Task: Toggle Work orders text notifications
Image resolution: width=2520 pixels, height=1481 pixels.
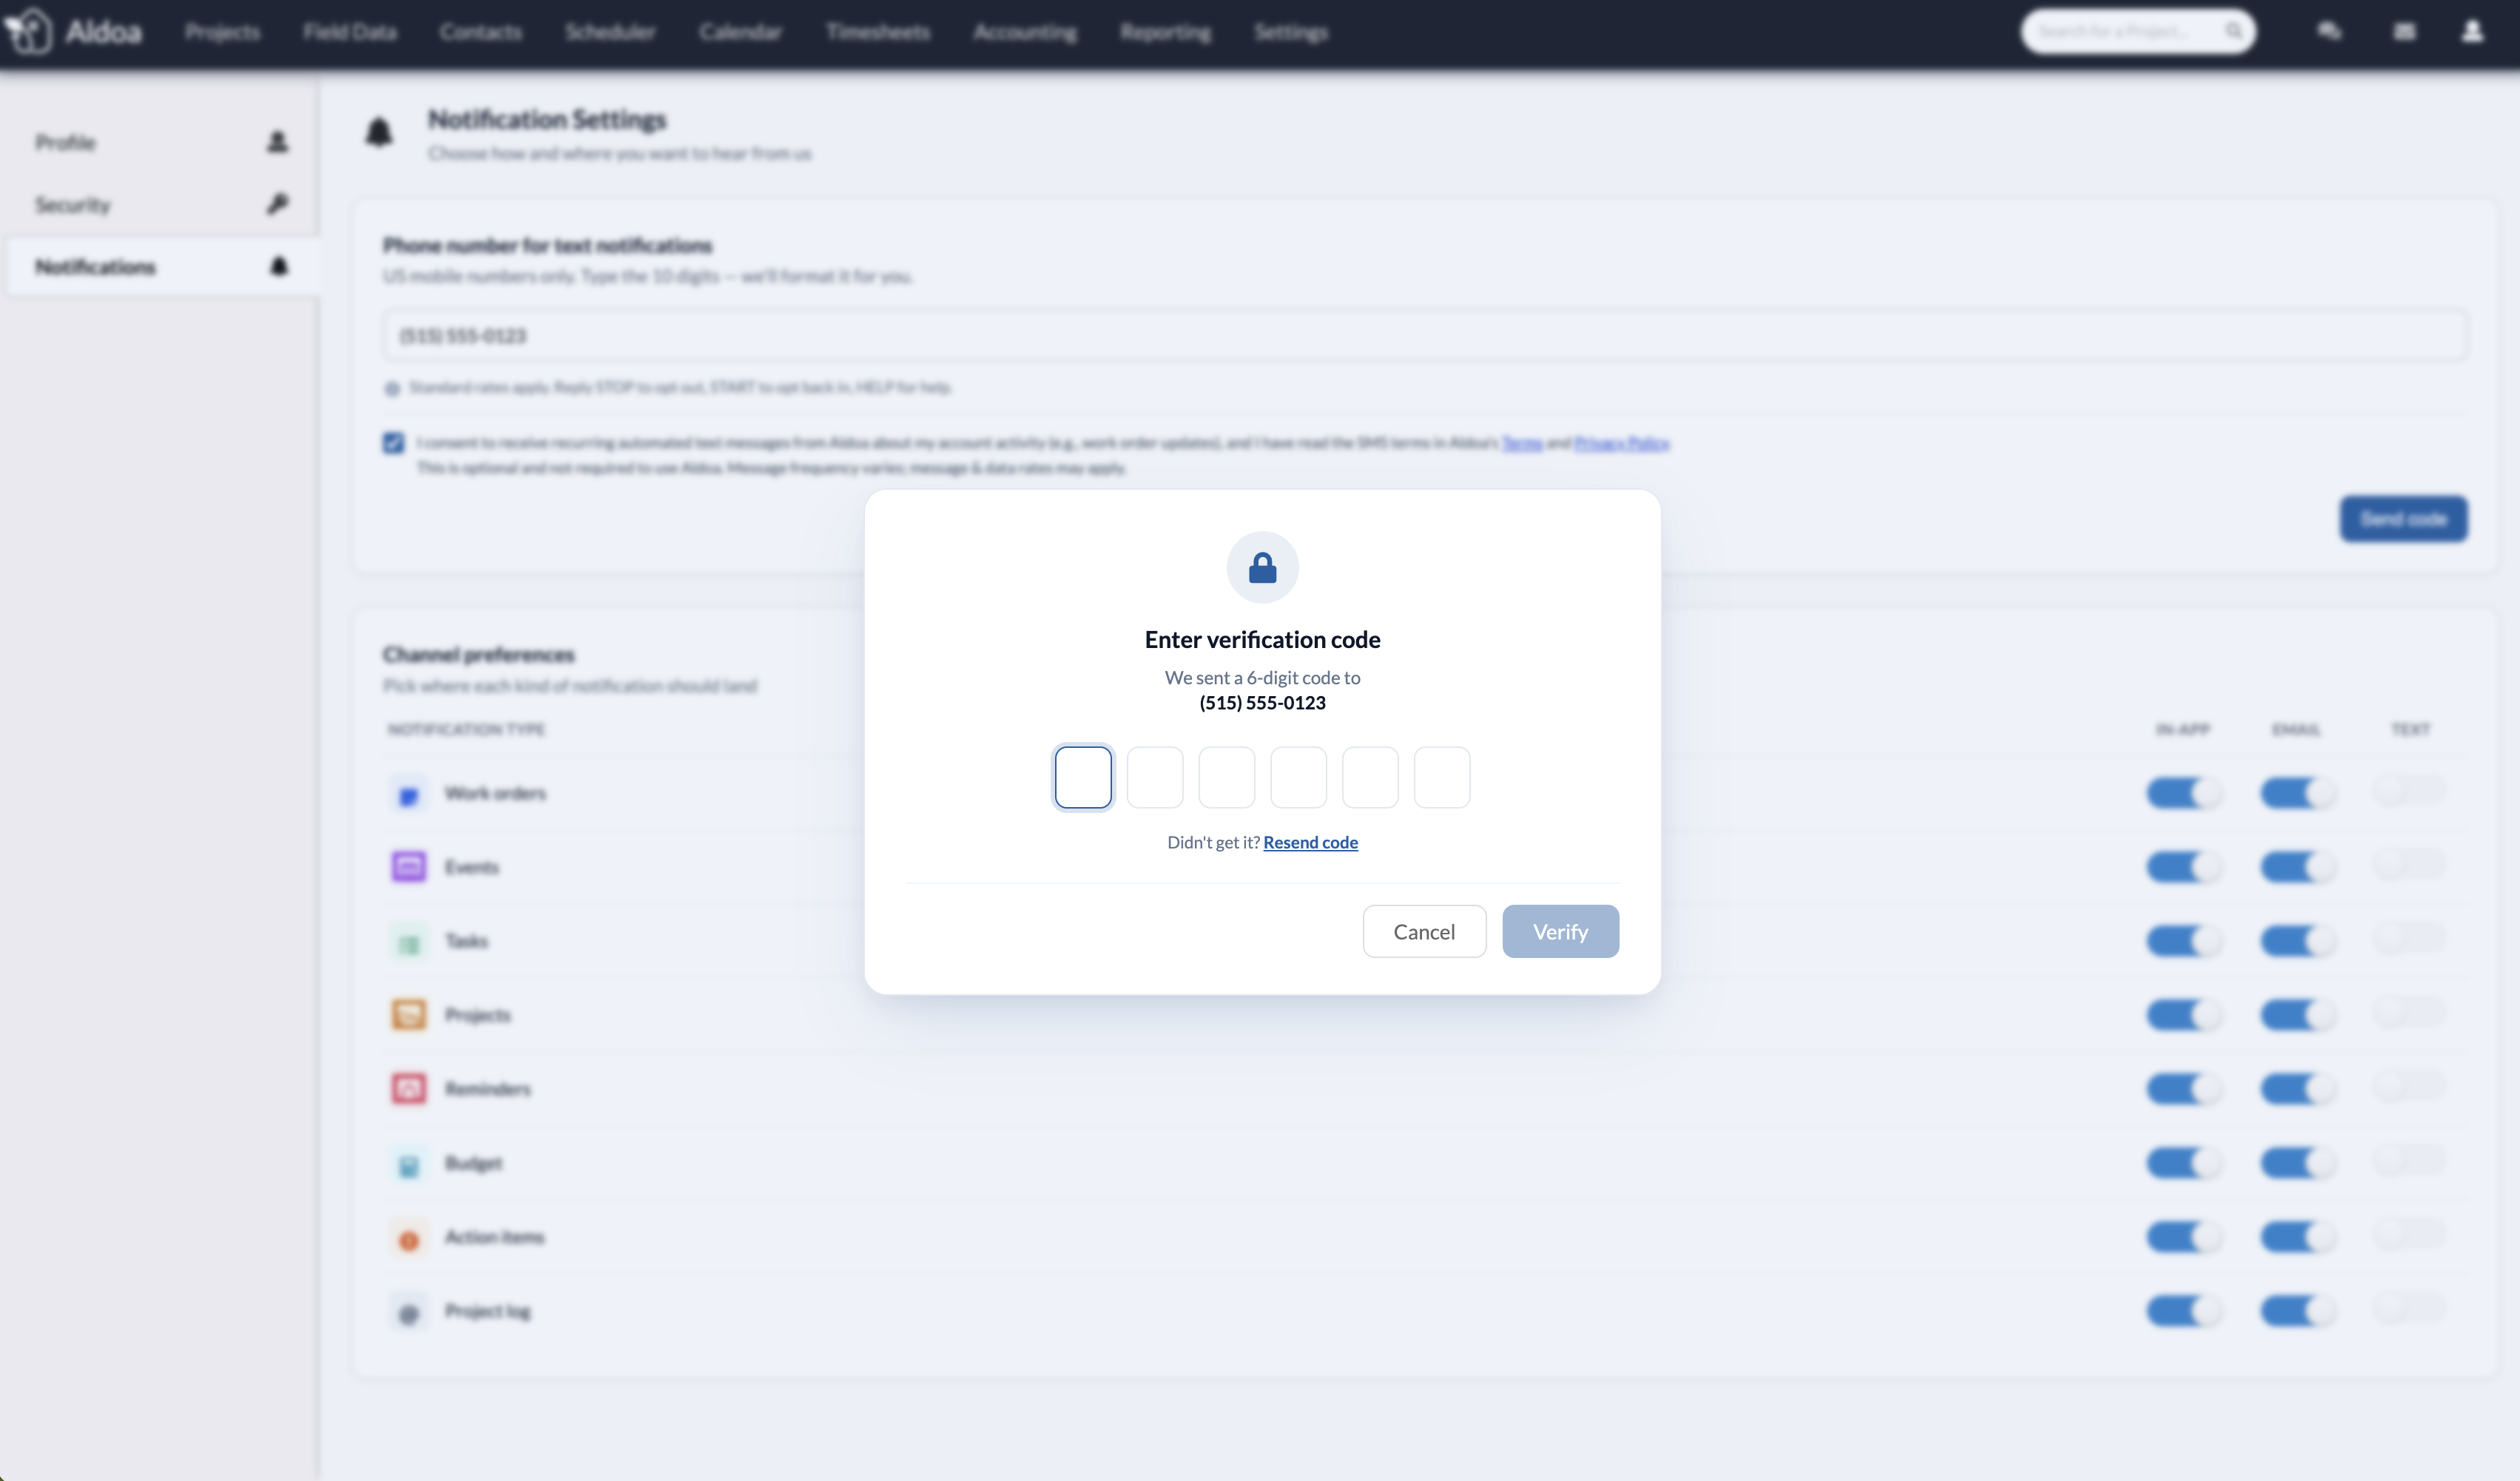Action: click(2409, 791)
